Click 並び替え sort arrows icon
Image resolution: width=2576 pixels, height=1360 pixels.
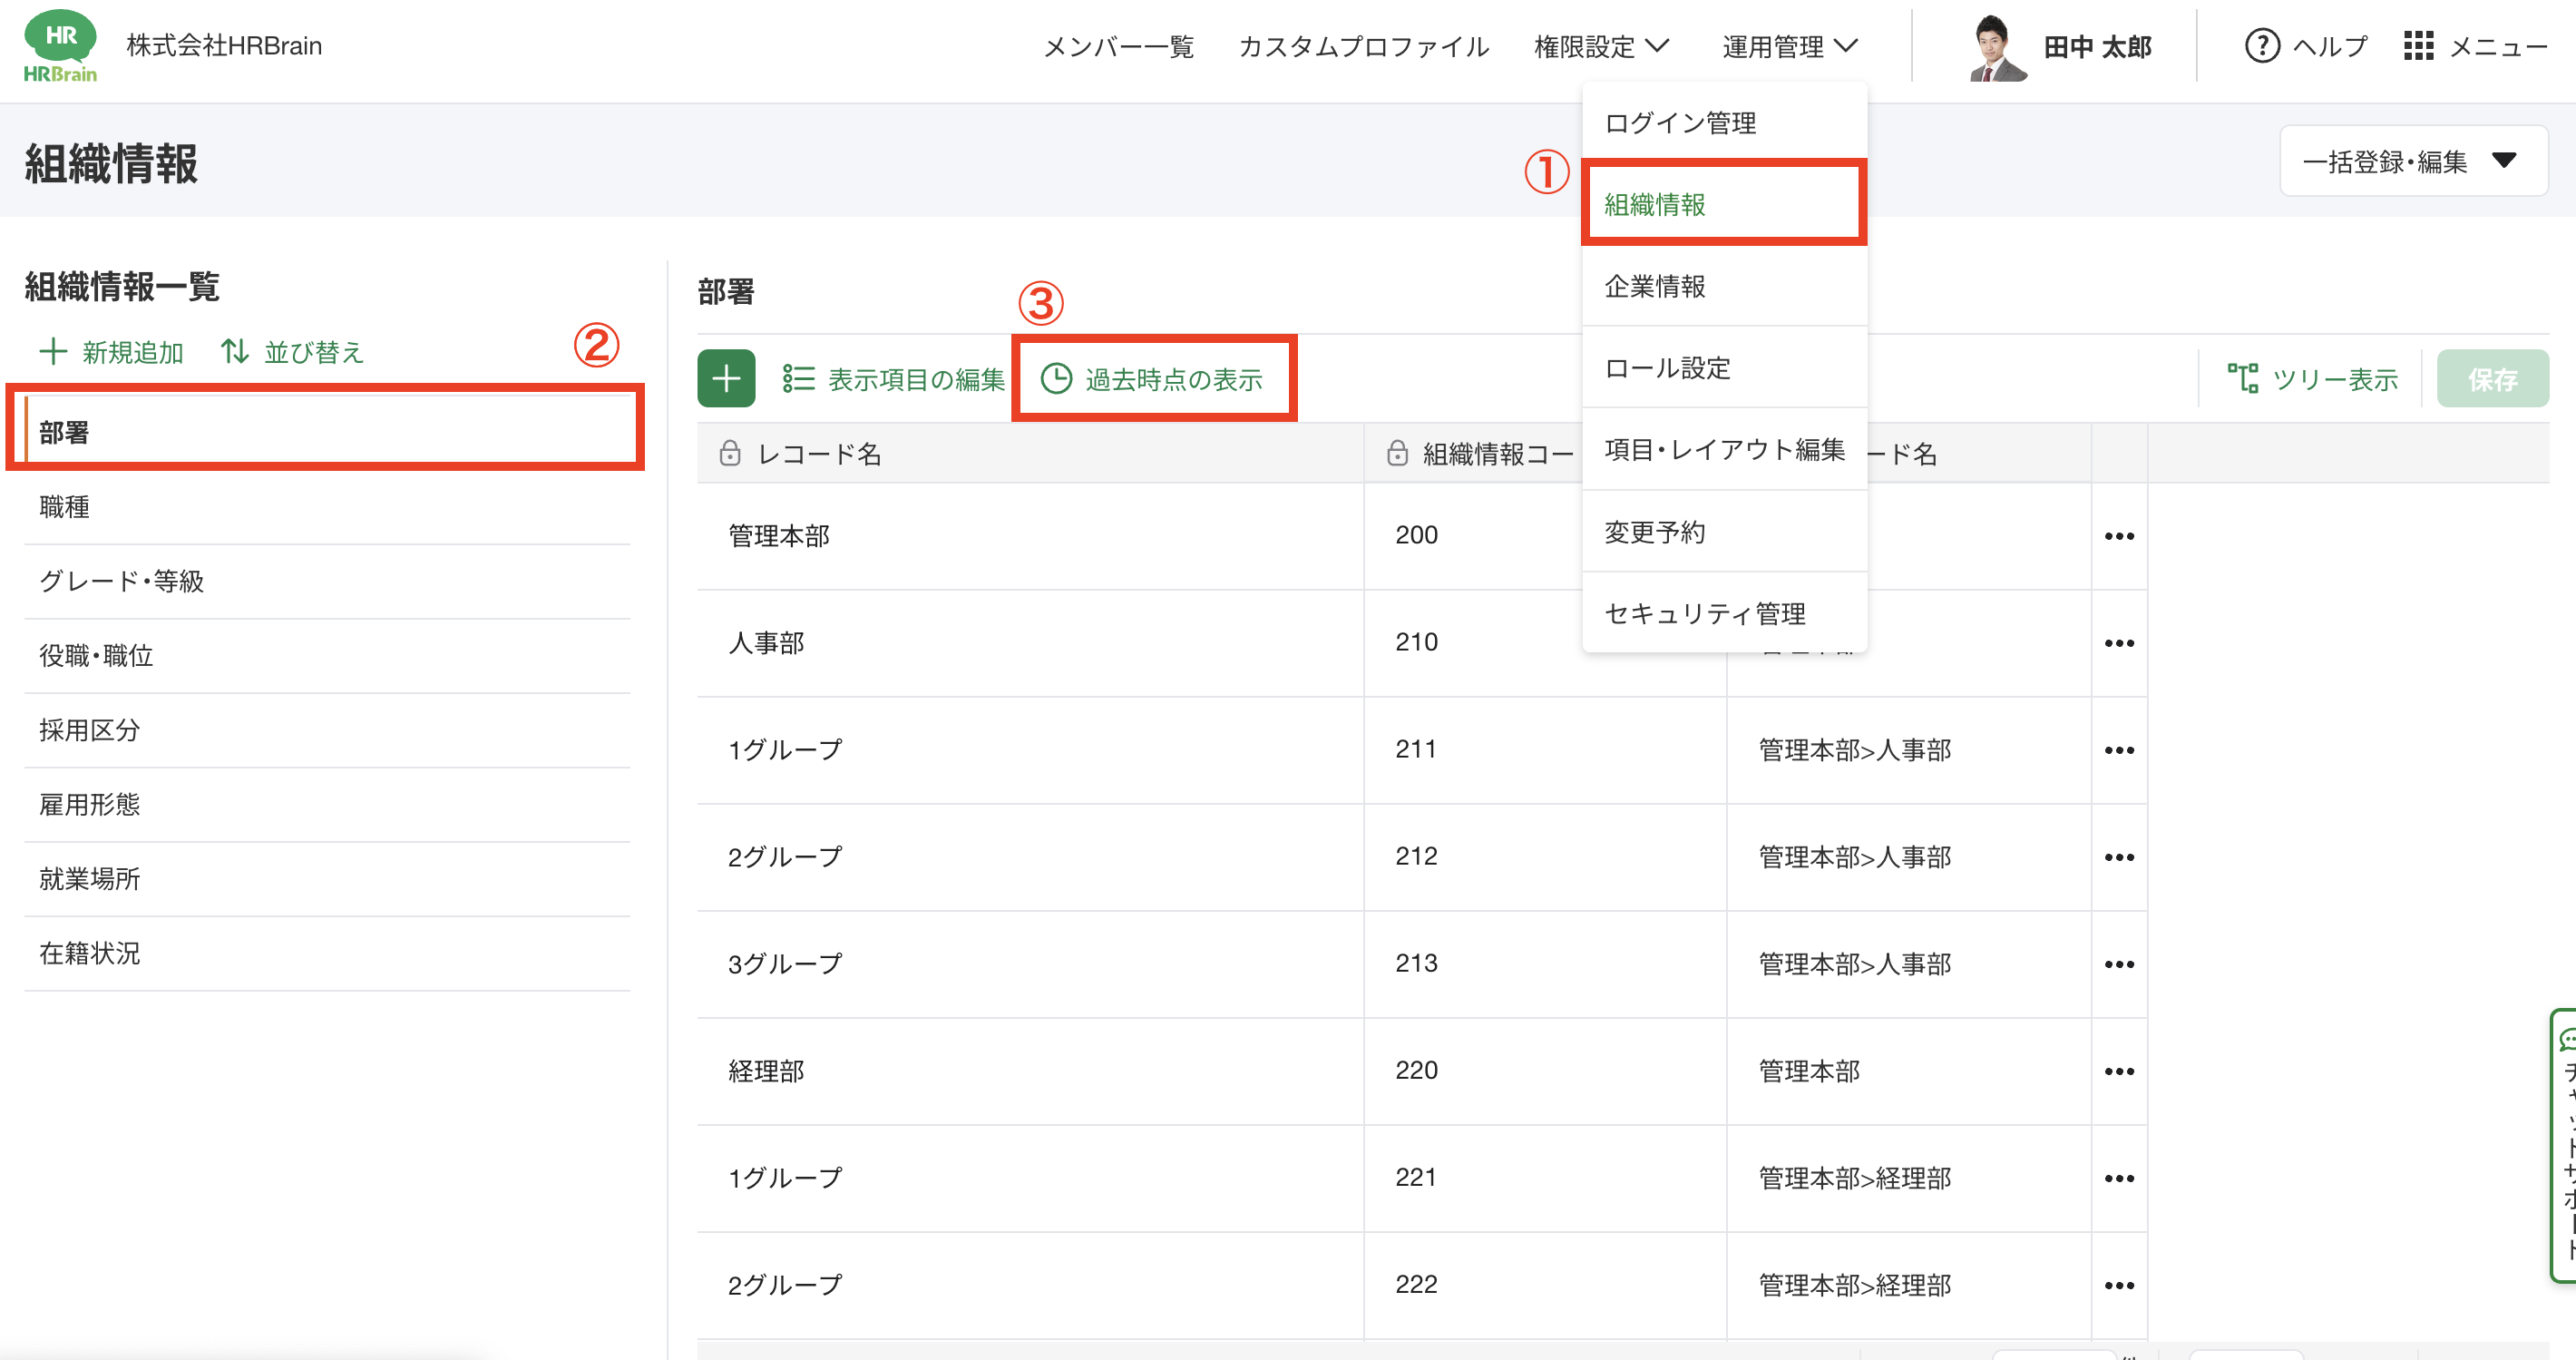[x=235, y=351]
